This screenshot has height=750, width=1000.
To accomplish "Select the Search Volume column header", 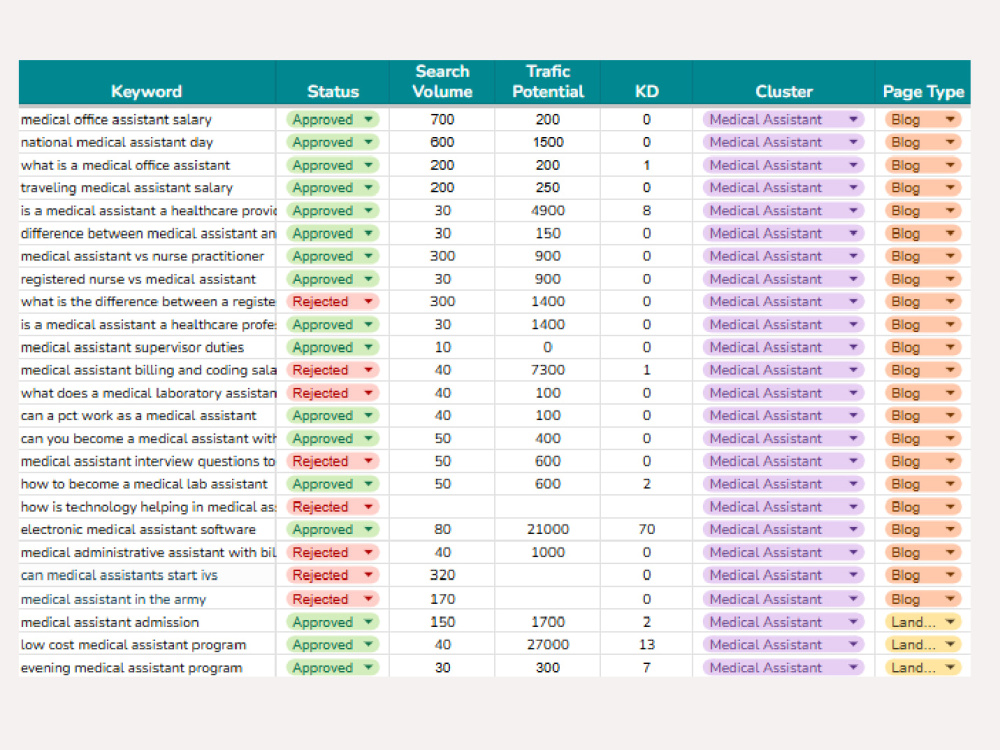I will coord(442,81).
